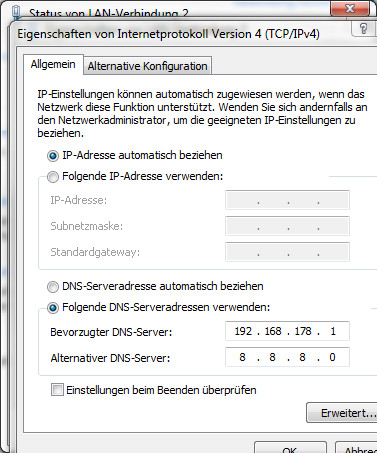377x453 pixels.
Task: Click the dialog title Eigenschaften von Internetprotokoll
Action: click(168, 34)
